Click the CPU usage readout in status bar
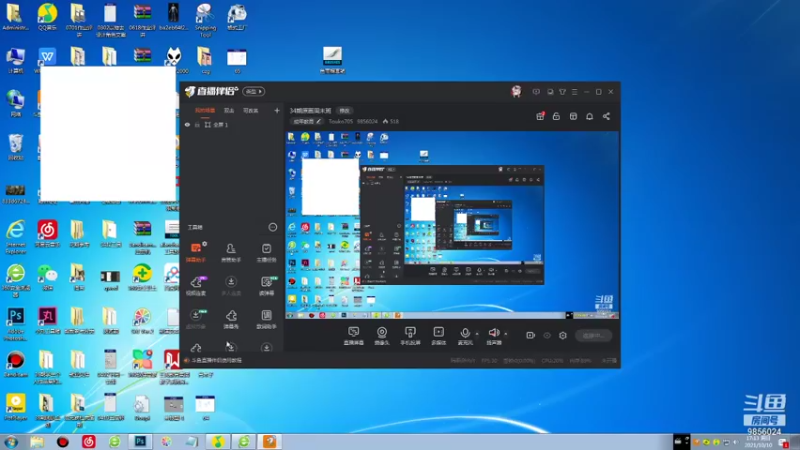Screen dimensions: 800x450 pos(552,361)
